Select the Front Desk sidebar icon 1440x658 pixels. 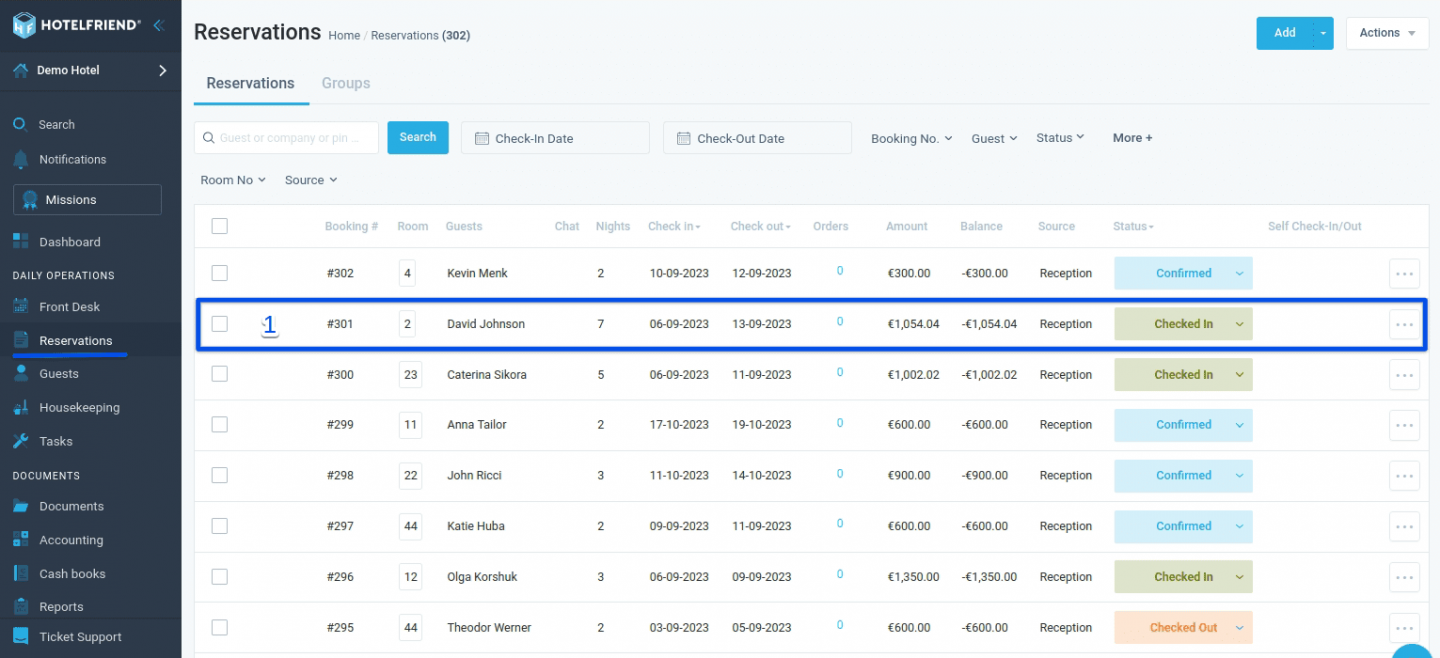click(x=24, y=306)
